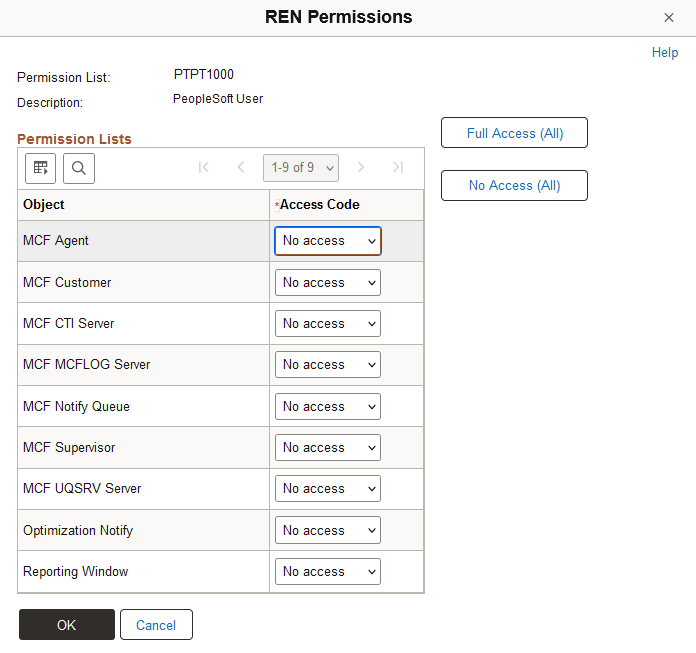Select the MCF CTI Server label
The height and width of the screenshot is (653, 696).
click(68, 324)
